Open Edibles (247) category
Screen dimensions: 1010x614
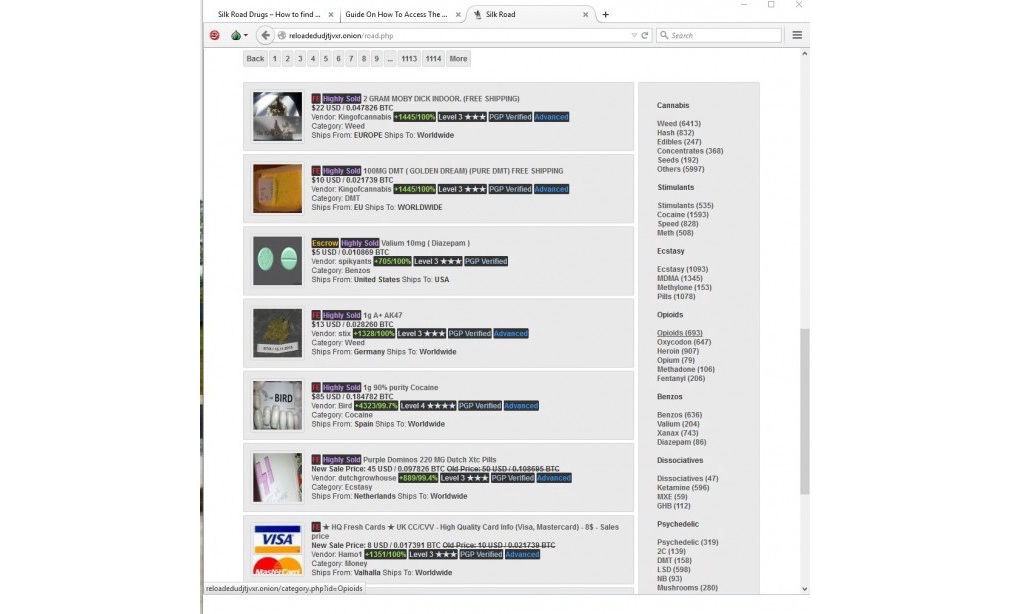coord(680,142)
